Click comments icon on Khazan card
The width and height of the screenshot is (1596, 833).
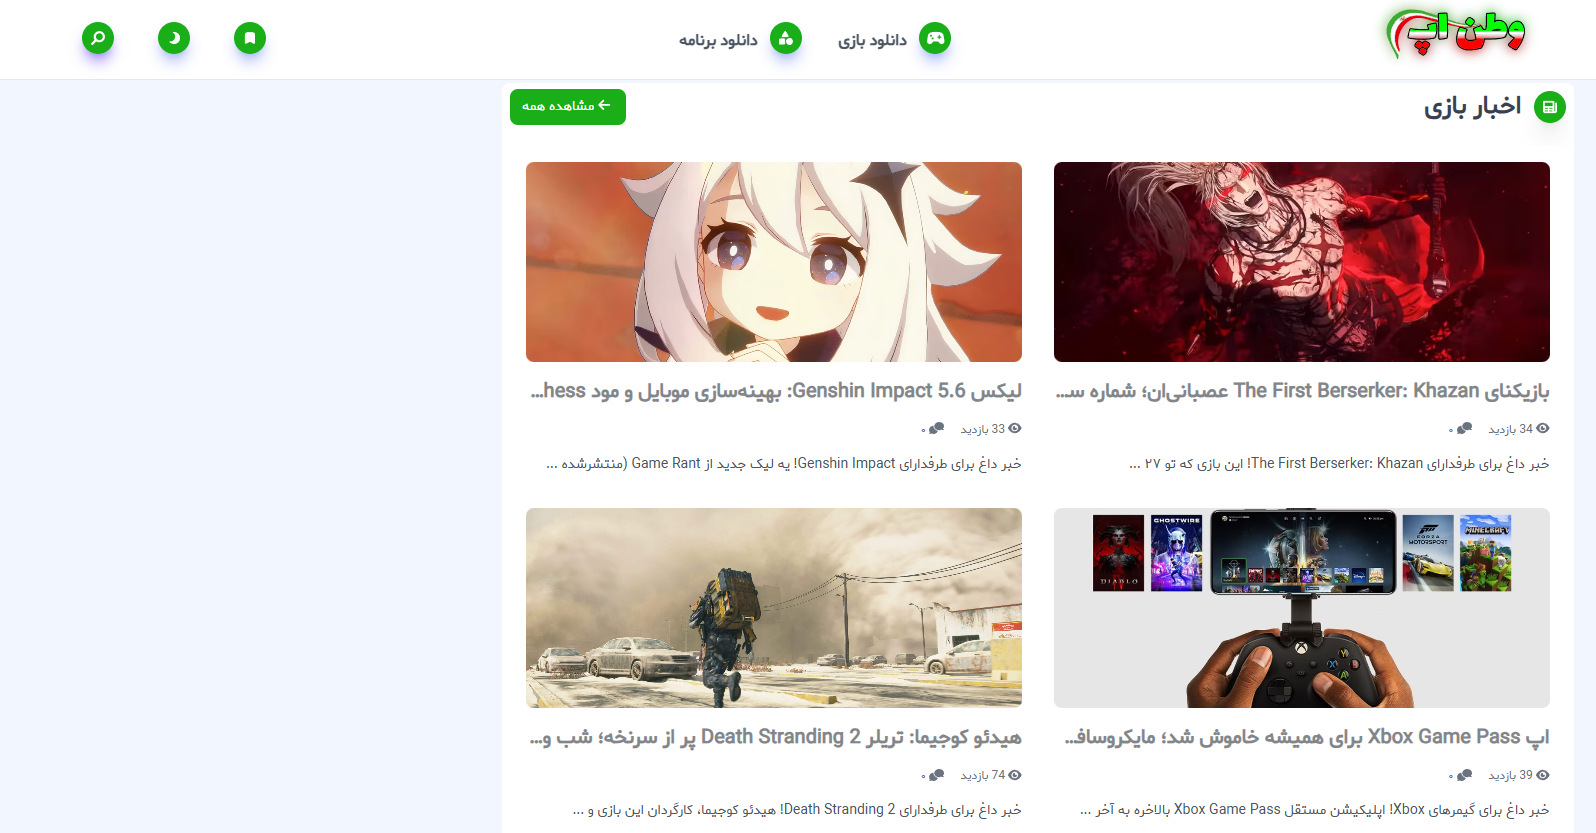click(x=1464, y=428)
